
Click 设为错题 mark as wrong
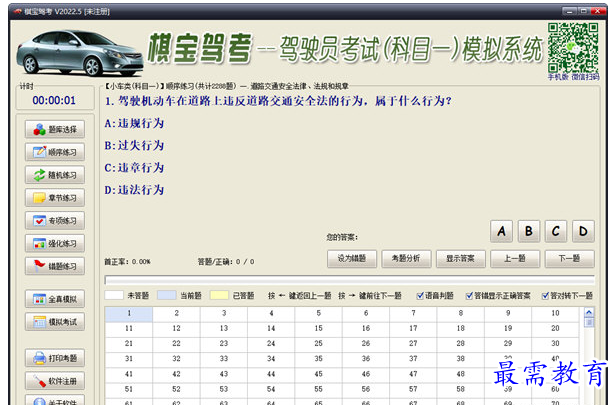tap(352, 259)
